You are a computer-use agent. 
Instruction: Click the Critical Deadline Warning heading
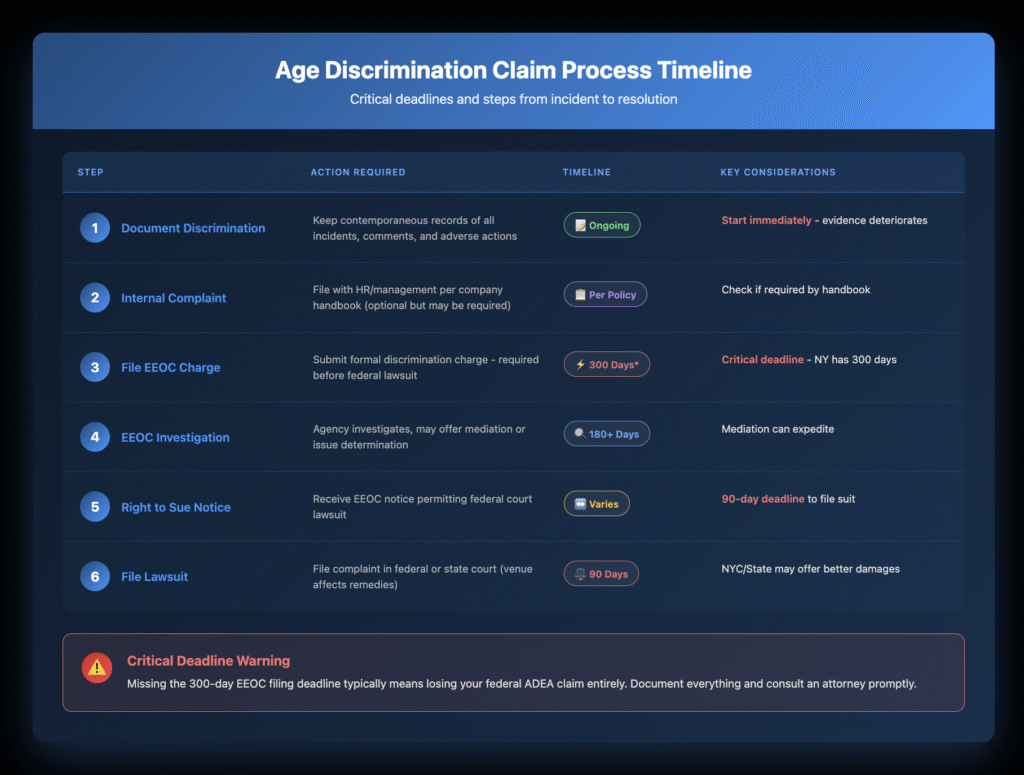(208, 661)
